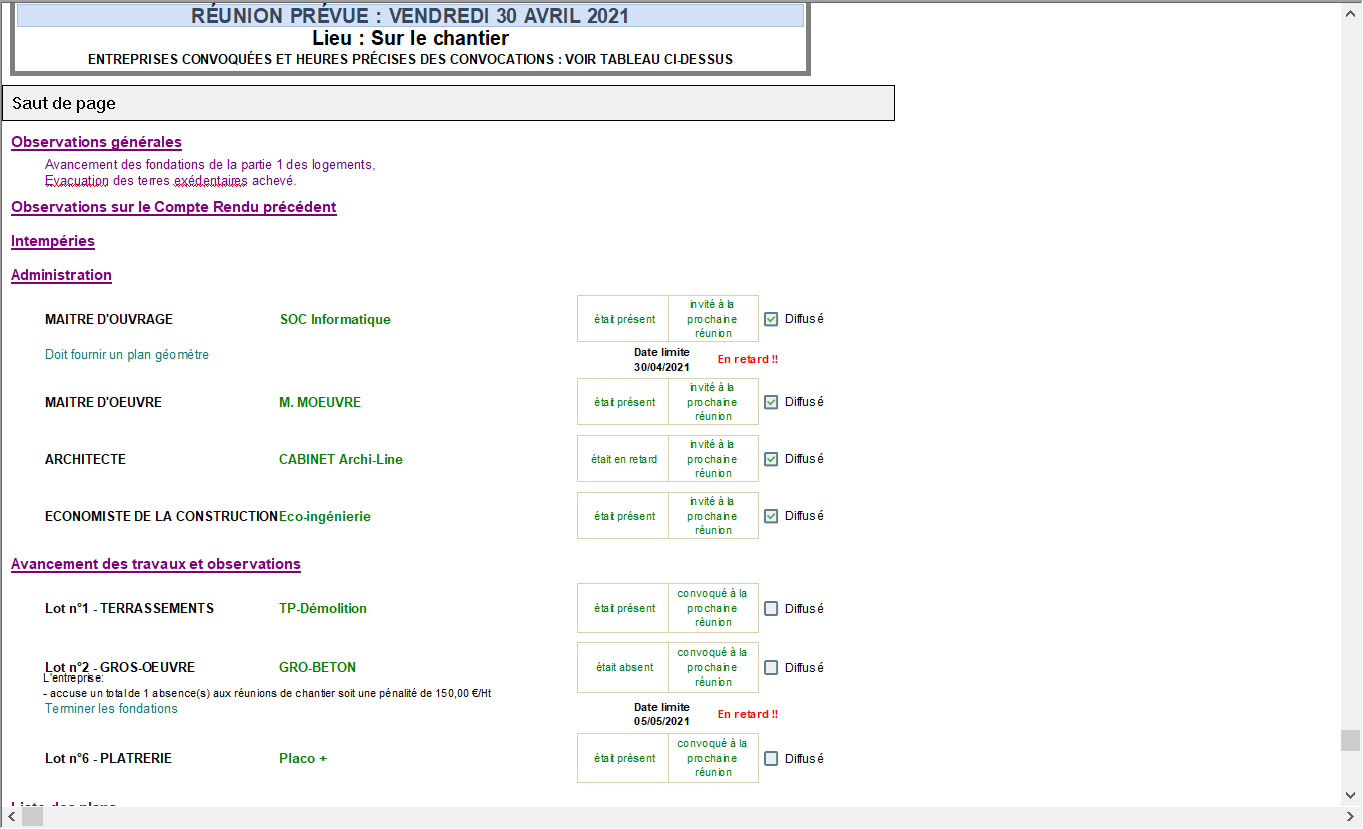The image size is (1363, 829).
Task: Open Avancement des travaux et observations
Action: point(156,564)
